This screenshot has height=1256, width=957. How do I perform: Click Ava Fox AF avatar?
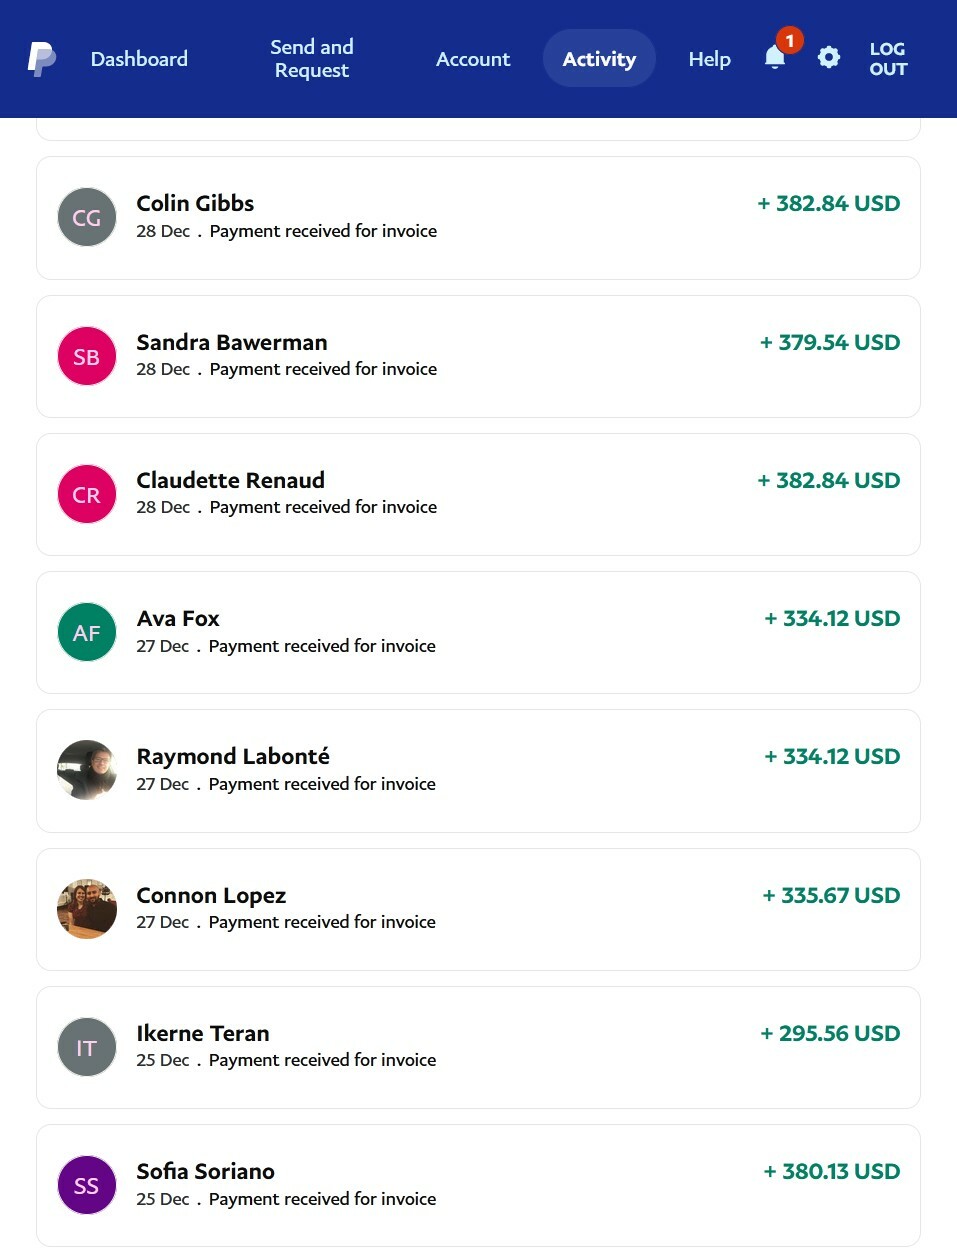(87, 632)
